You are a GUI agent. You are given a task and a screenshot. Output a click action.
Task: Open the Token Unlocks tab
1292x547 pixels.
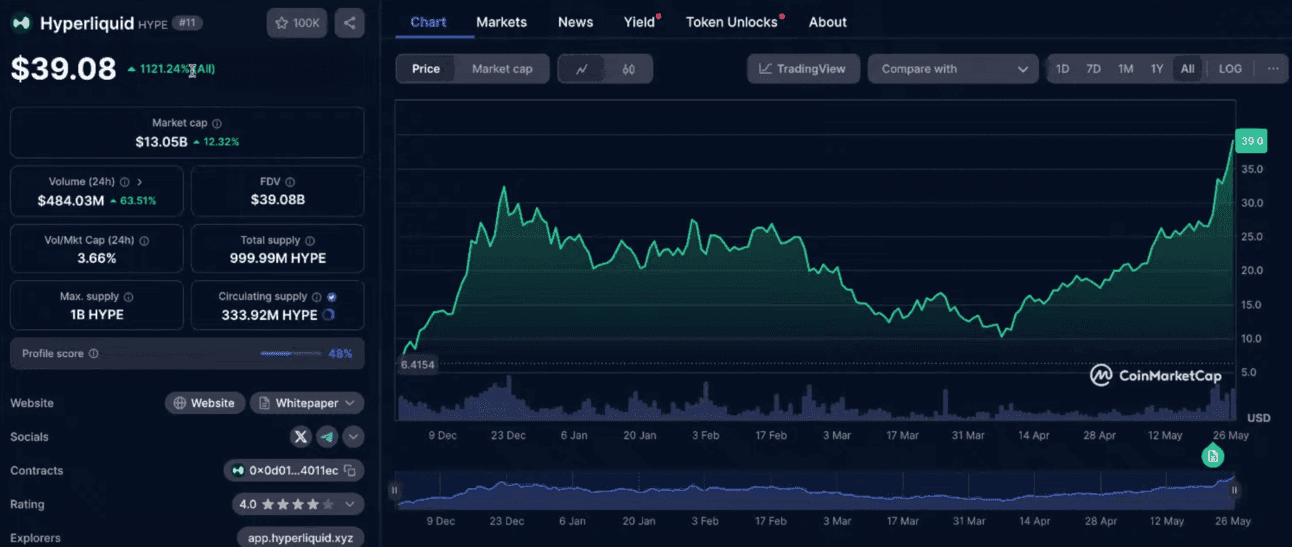tap(733, 22)
